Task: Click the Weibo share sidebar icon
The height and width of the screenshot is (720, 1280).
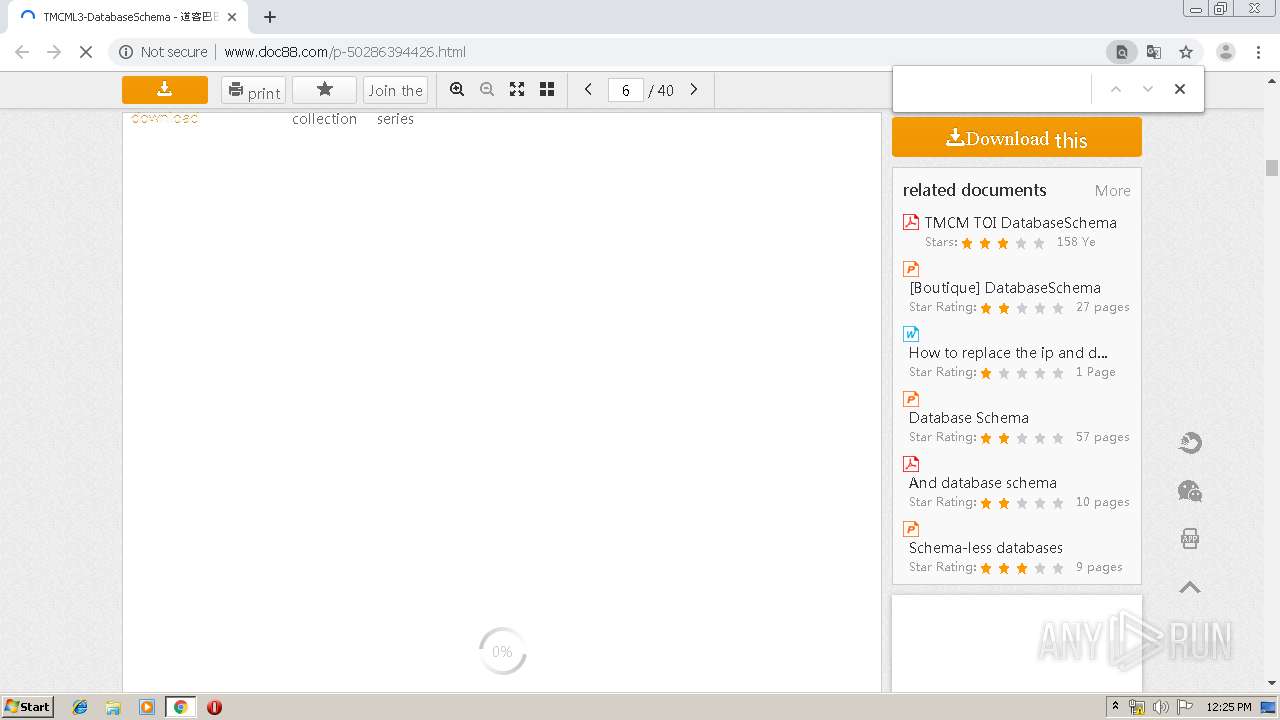Action: pos(1190,443)
